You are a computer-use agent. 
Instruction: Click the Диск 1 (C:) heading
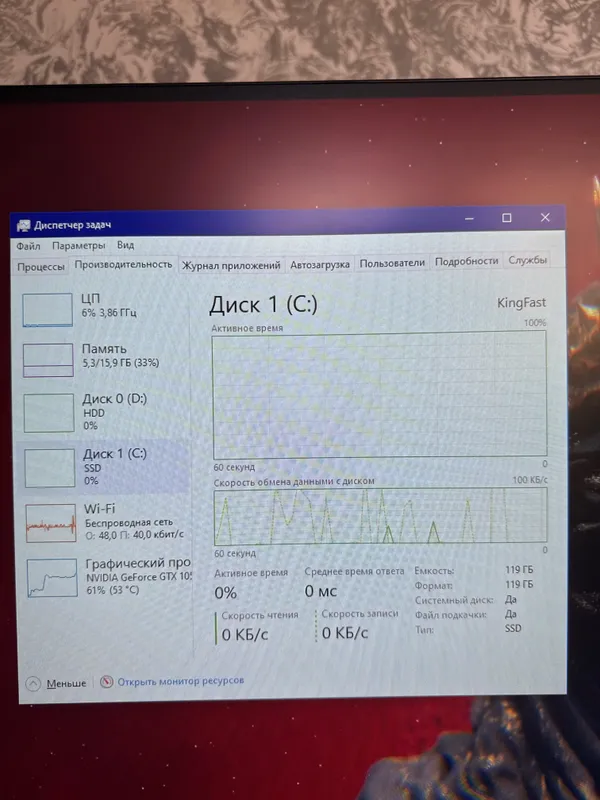(x=263, y=305)
